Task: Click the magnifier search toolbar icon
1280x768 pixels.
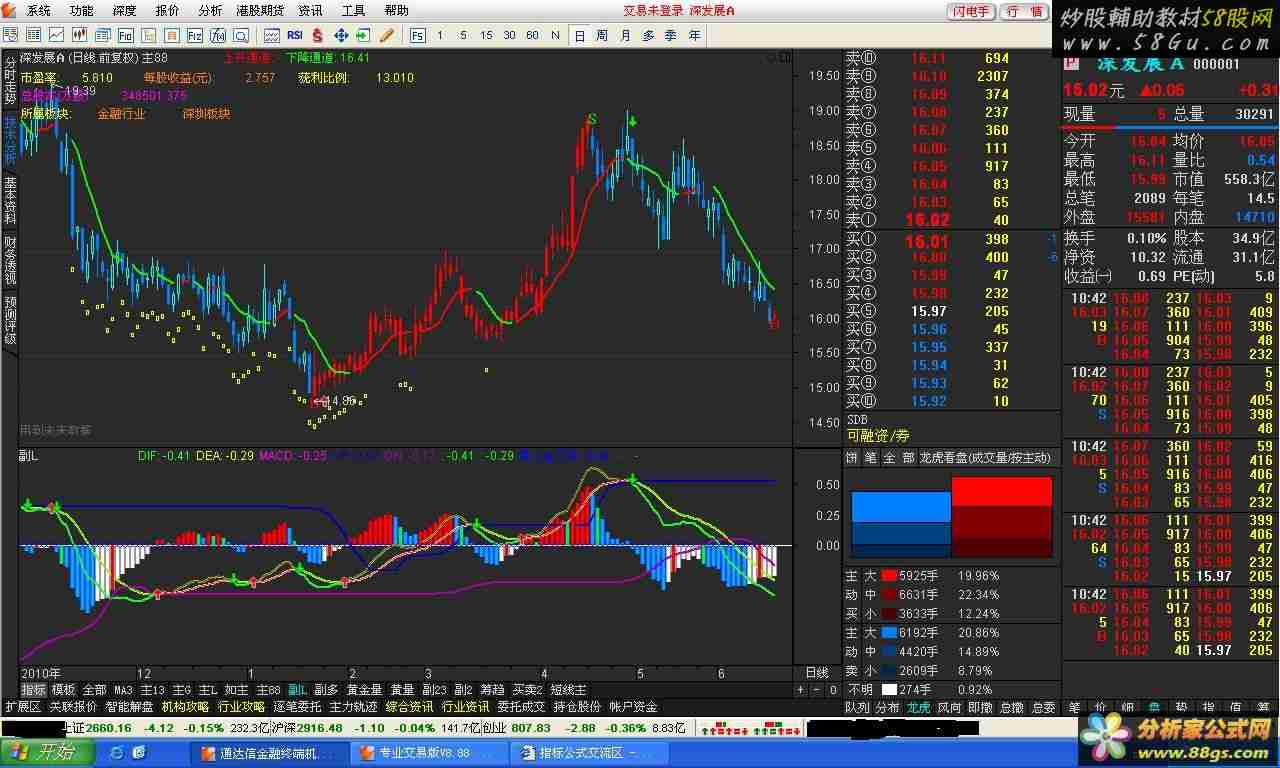Action: point(241,35)
